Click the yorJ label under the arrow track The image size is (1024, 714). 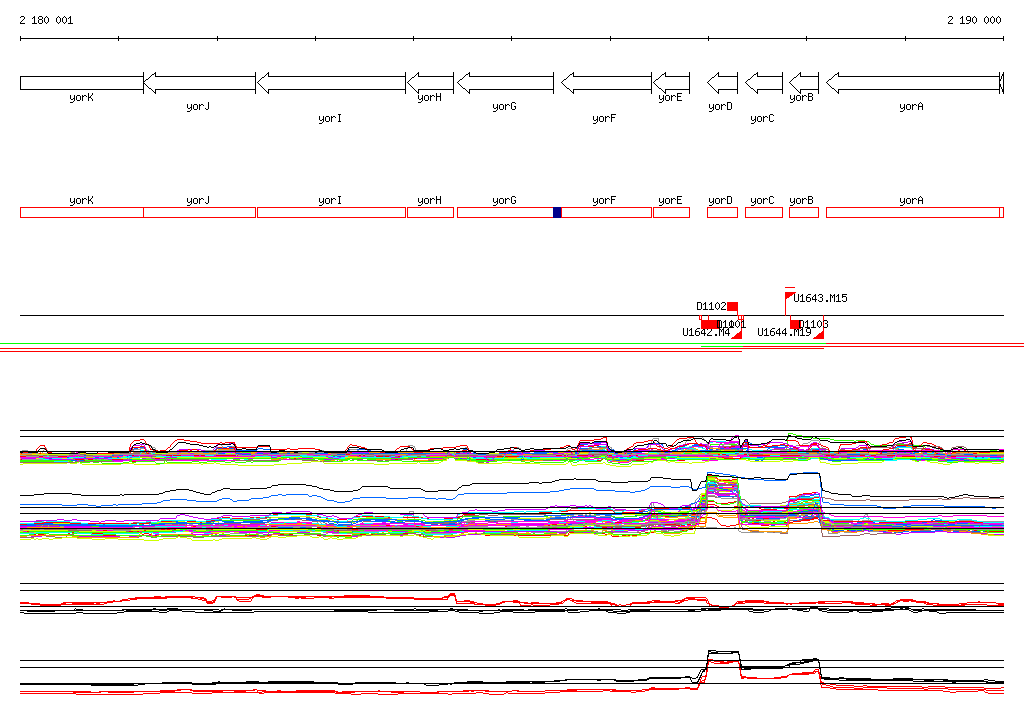[x=198, y=106]
